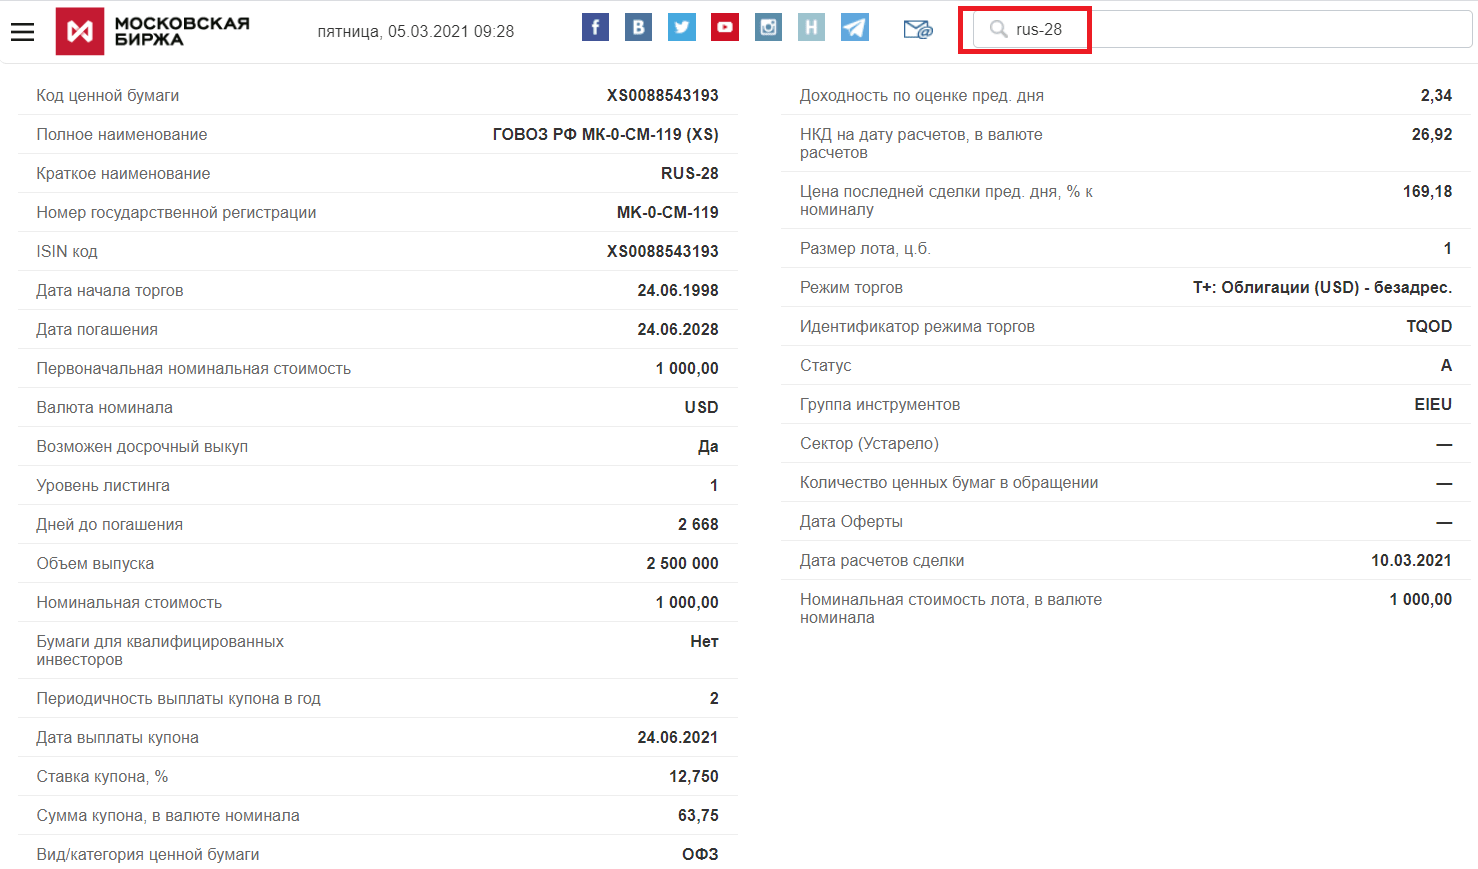This screenshot has height=869, width=1478.
Task: Open the Facebook social page
Action: [595, 27]
